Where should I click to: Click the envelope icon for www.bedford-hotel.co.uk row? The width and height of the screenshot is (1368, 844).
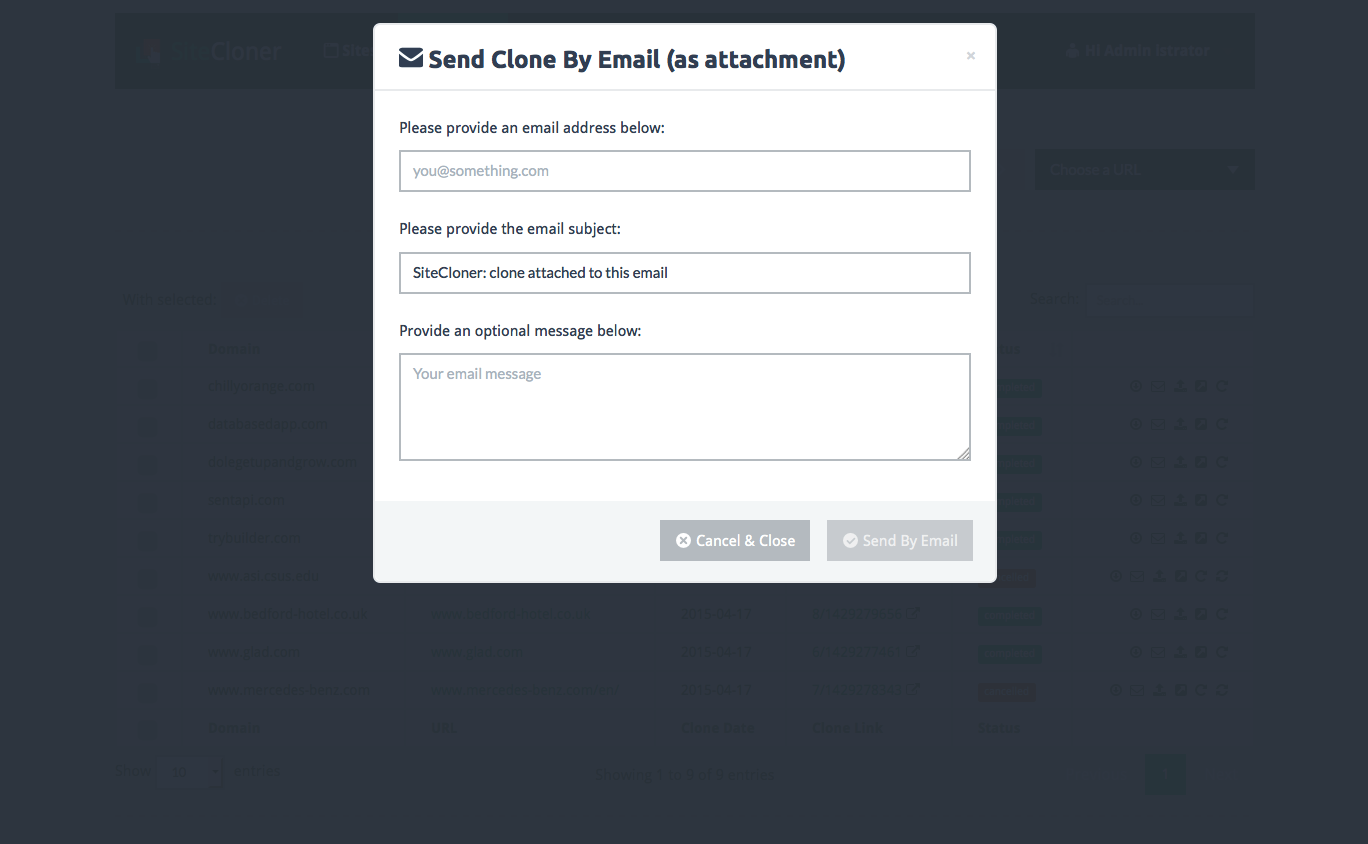(x=1158, y=614)
